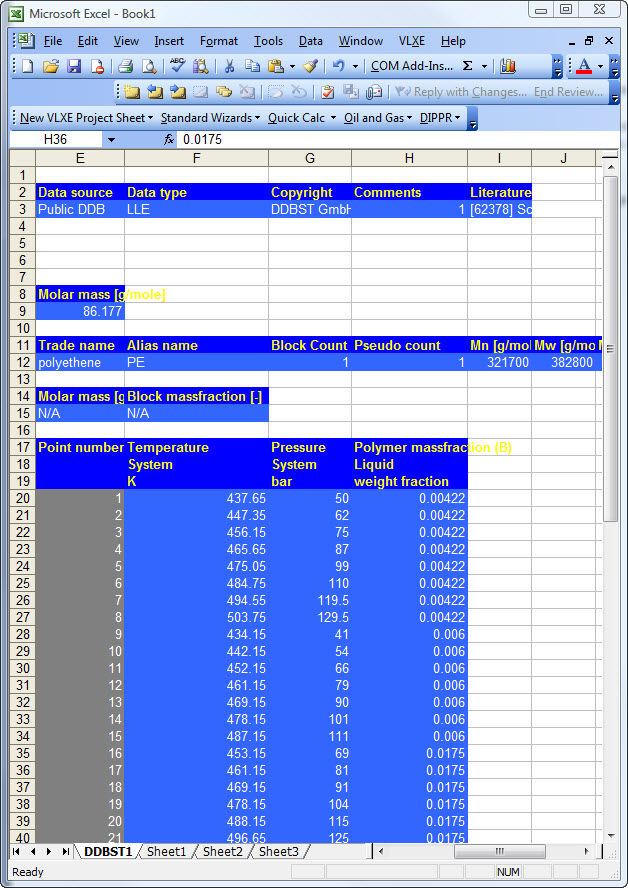This screenshot has width=628, height=888.
Task: Click the Cut scissors icon
Action: click(229, 67)
